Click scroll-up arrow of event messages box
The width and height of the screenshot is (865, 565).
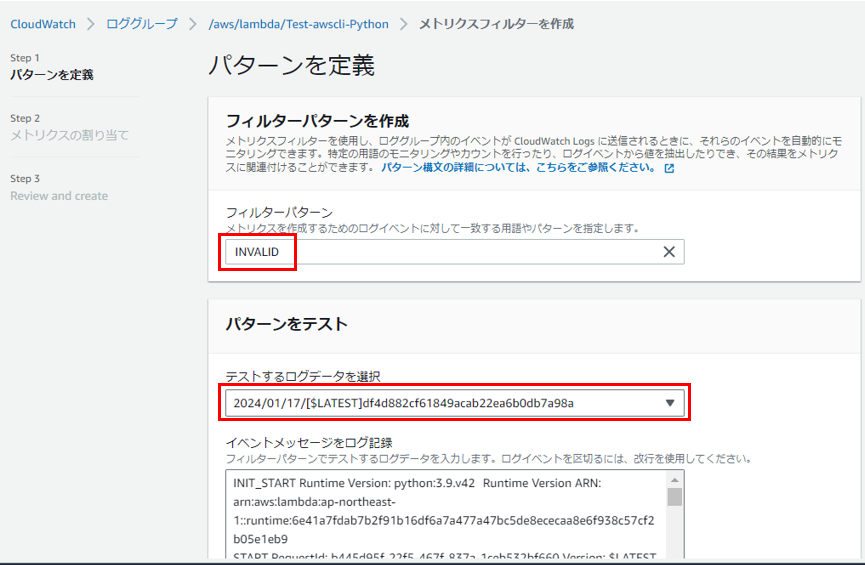point(675,479)
